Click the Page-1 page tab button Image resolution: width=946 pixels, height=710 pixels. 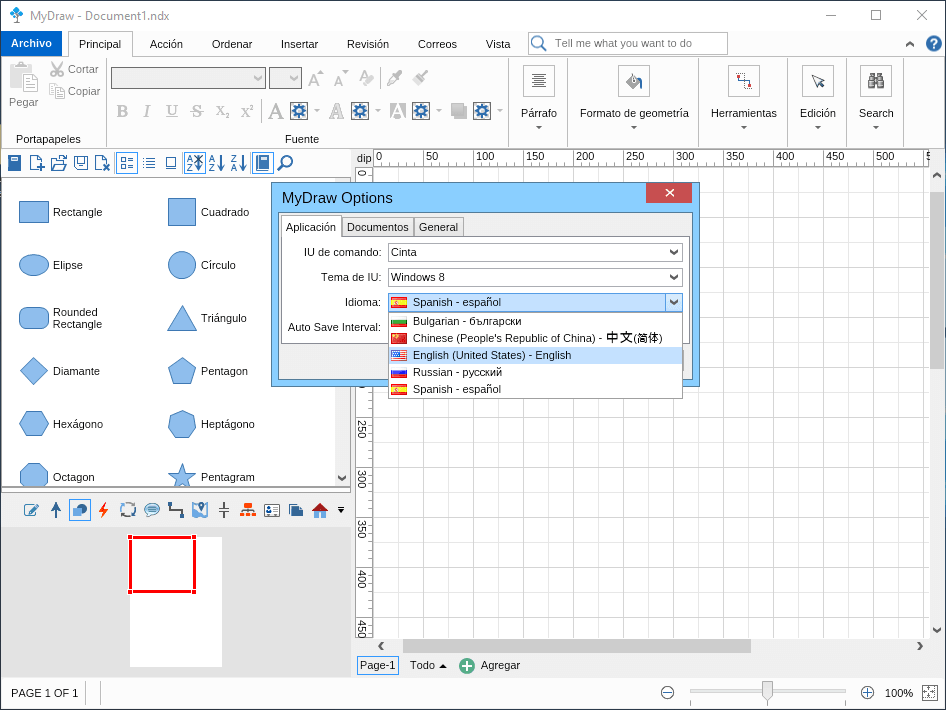click(x=377, y=665)
